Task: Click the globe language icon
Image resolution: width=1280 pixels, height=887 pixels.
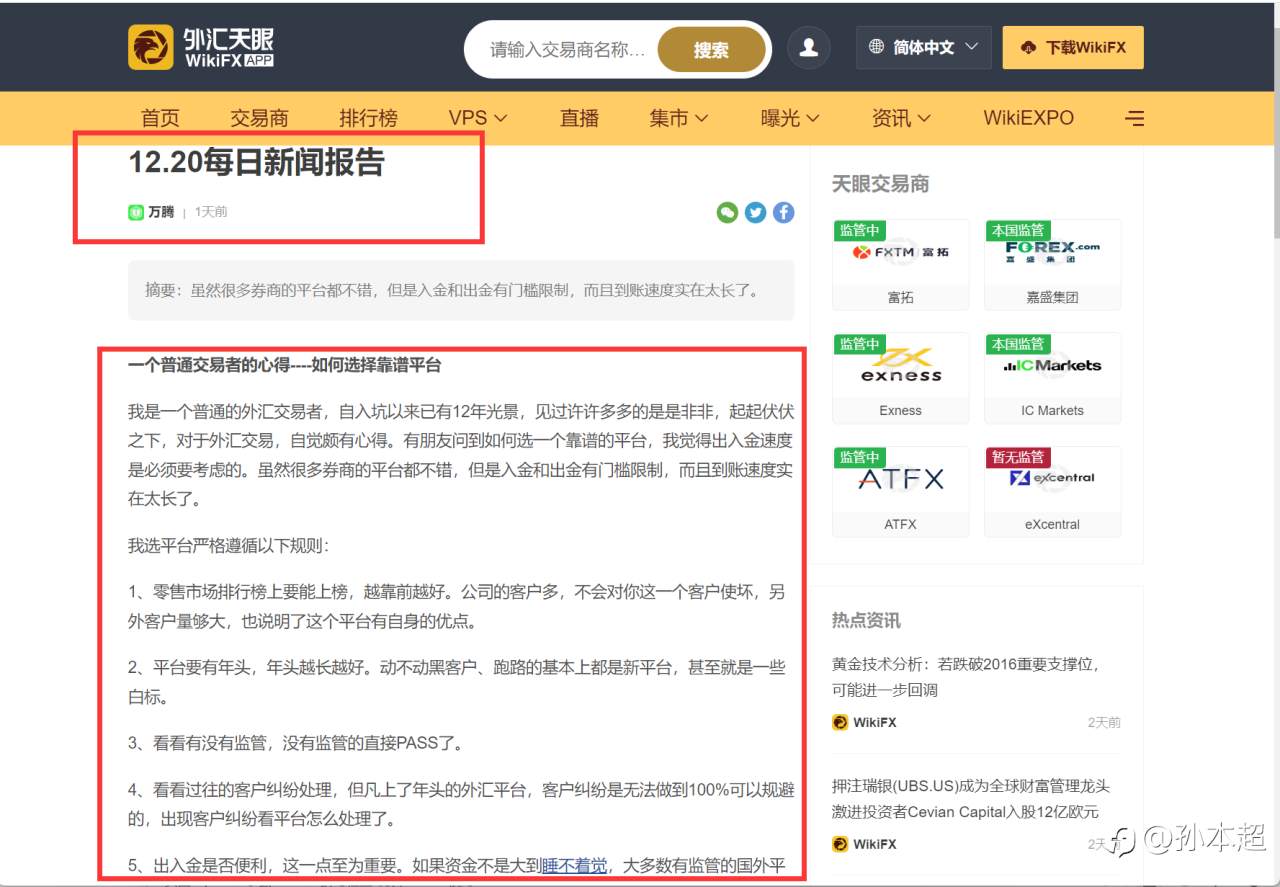Action: (877, 47)
